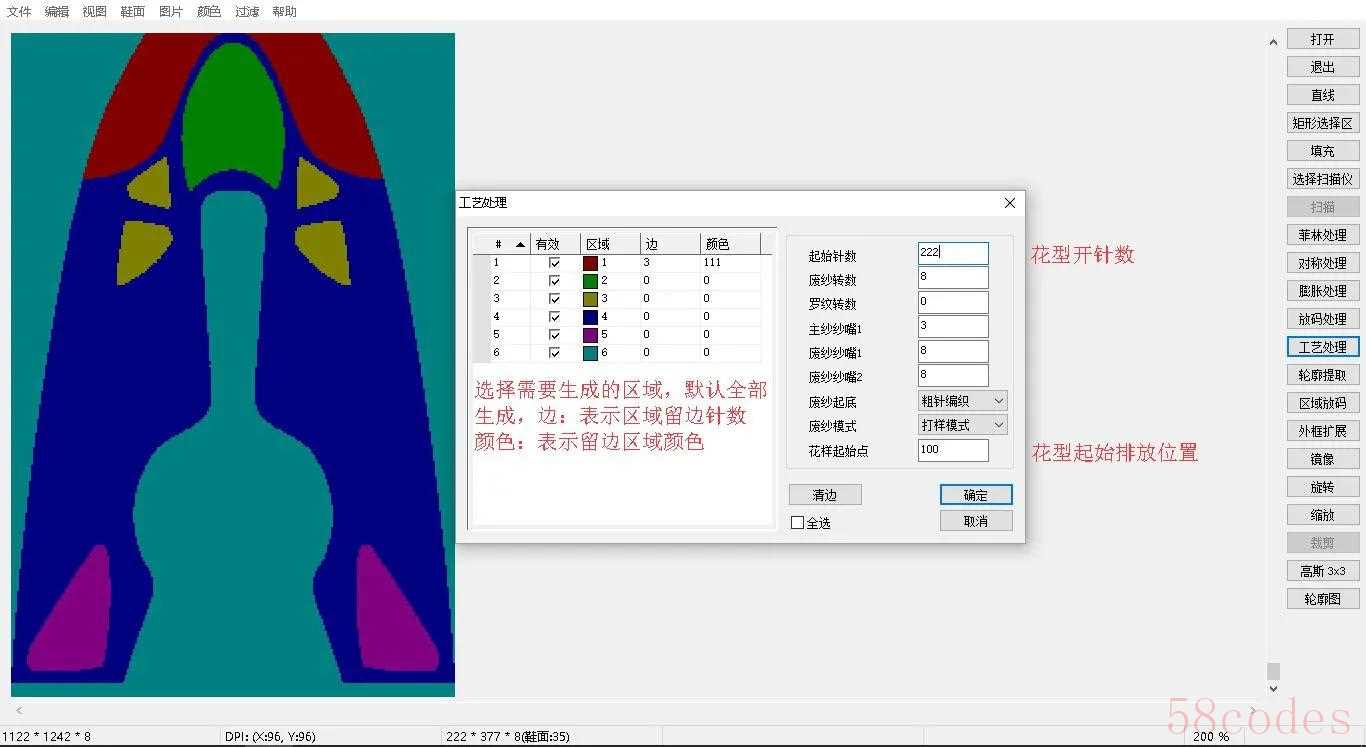This screenshot has height=747, width=1366.
Task: Select the 旋转 rotate tool
Action: [1322, 487]
